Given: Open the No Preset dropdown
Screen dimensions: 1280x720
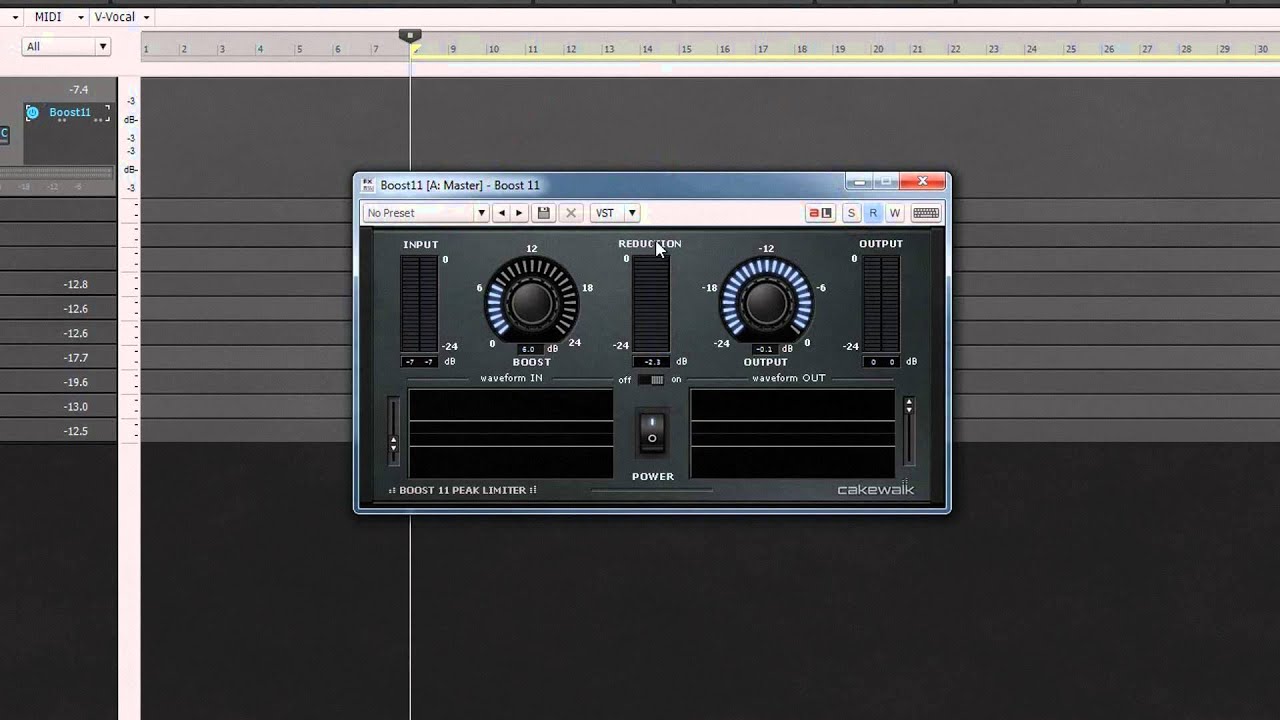Looking at the screenshot, I should point(425,213).
